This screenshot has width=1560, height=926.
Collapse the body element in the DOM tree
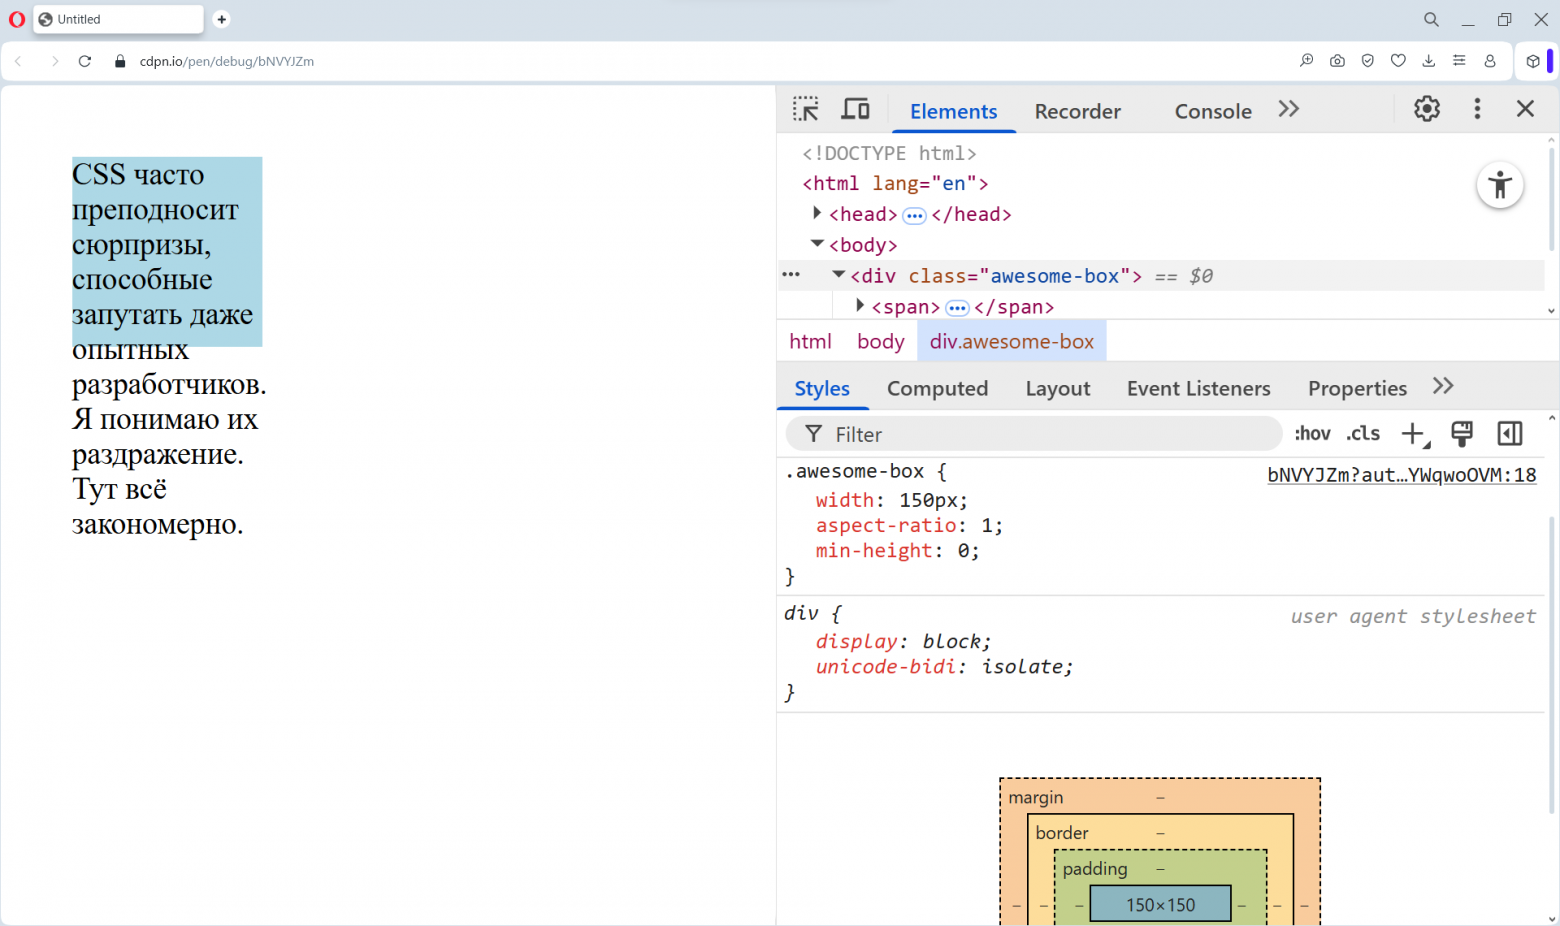[x=817, y=244]
